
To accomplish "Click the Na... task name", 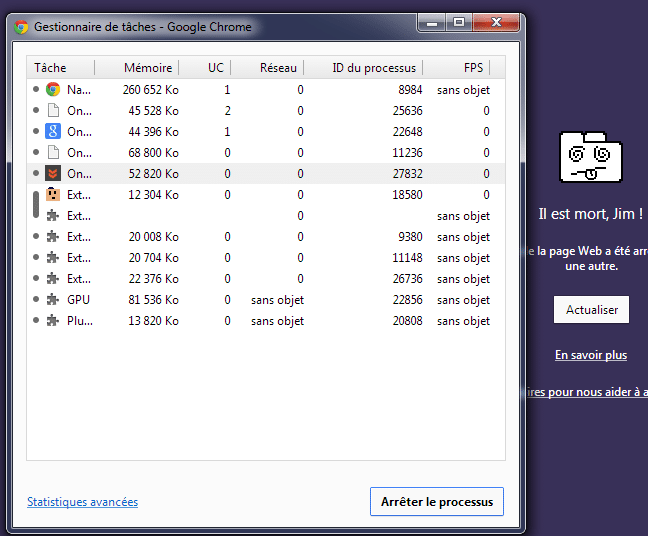I will [79, 90].
